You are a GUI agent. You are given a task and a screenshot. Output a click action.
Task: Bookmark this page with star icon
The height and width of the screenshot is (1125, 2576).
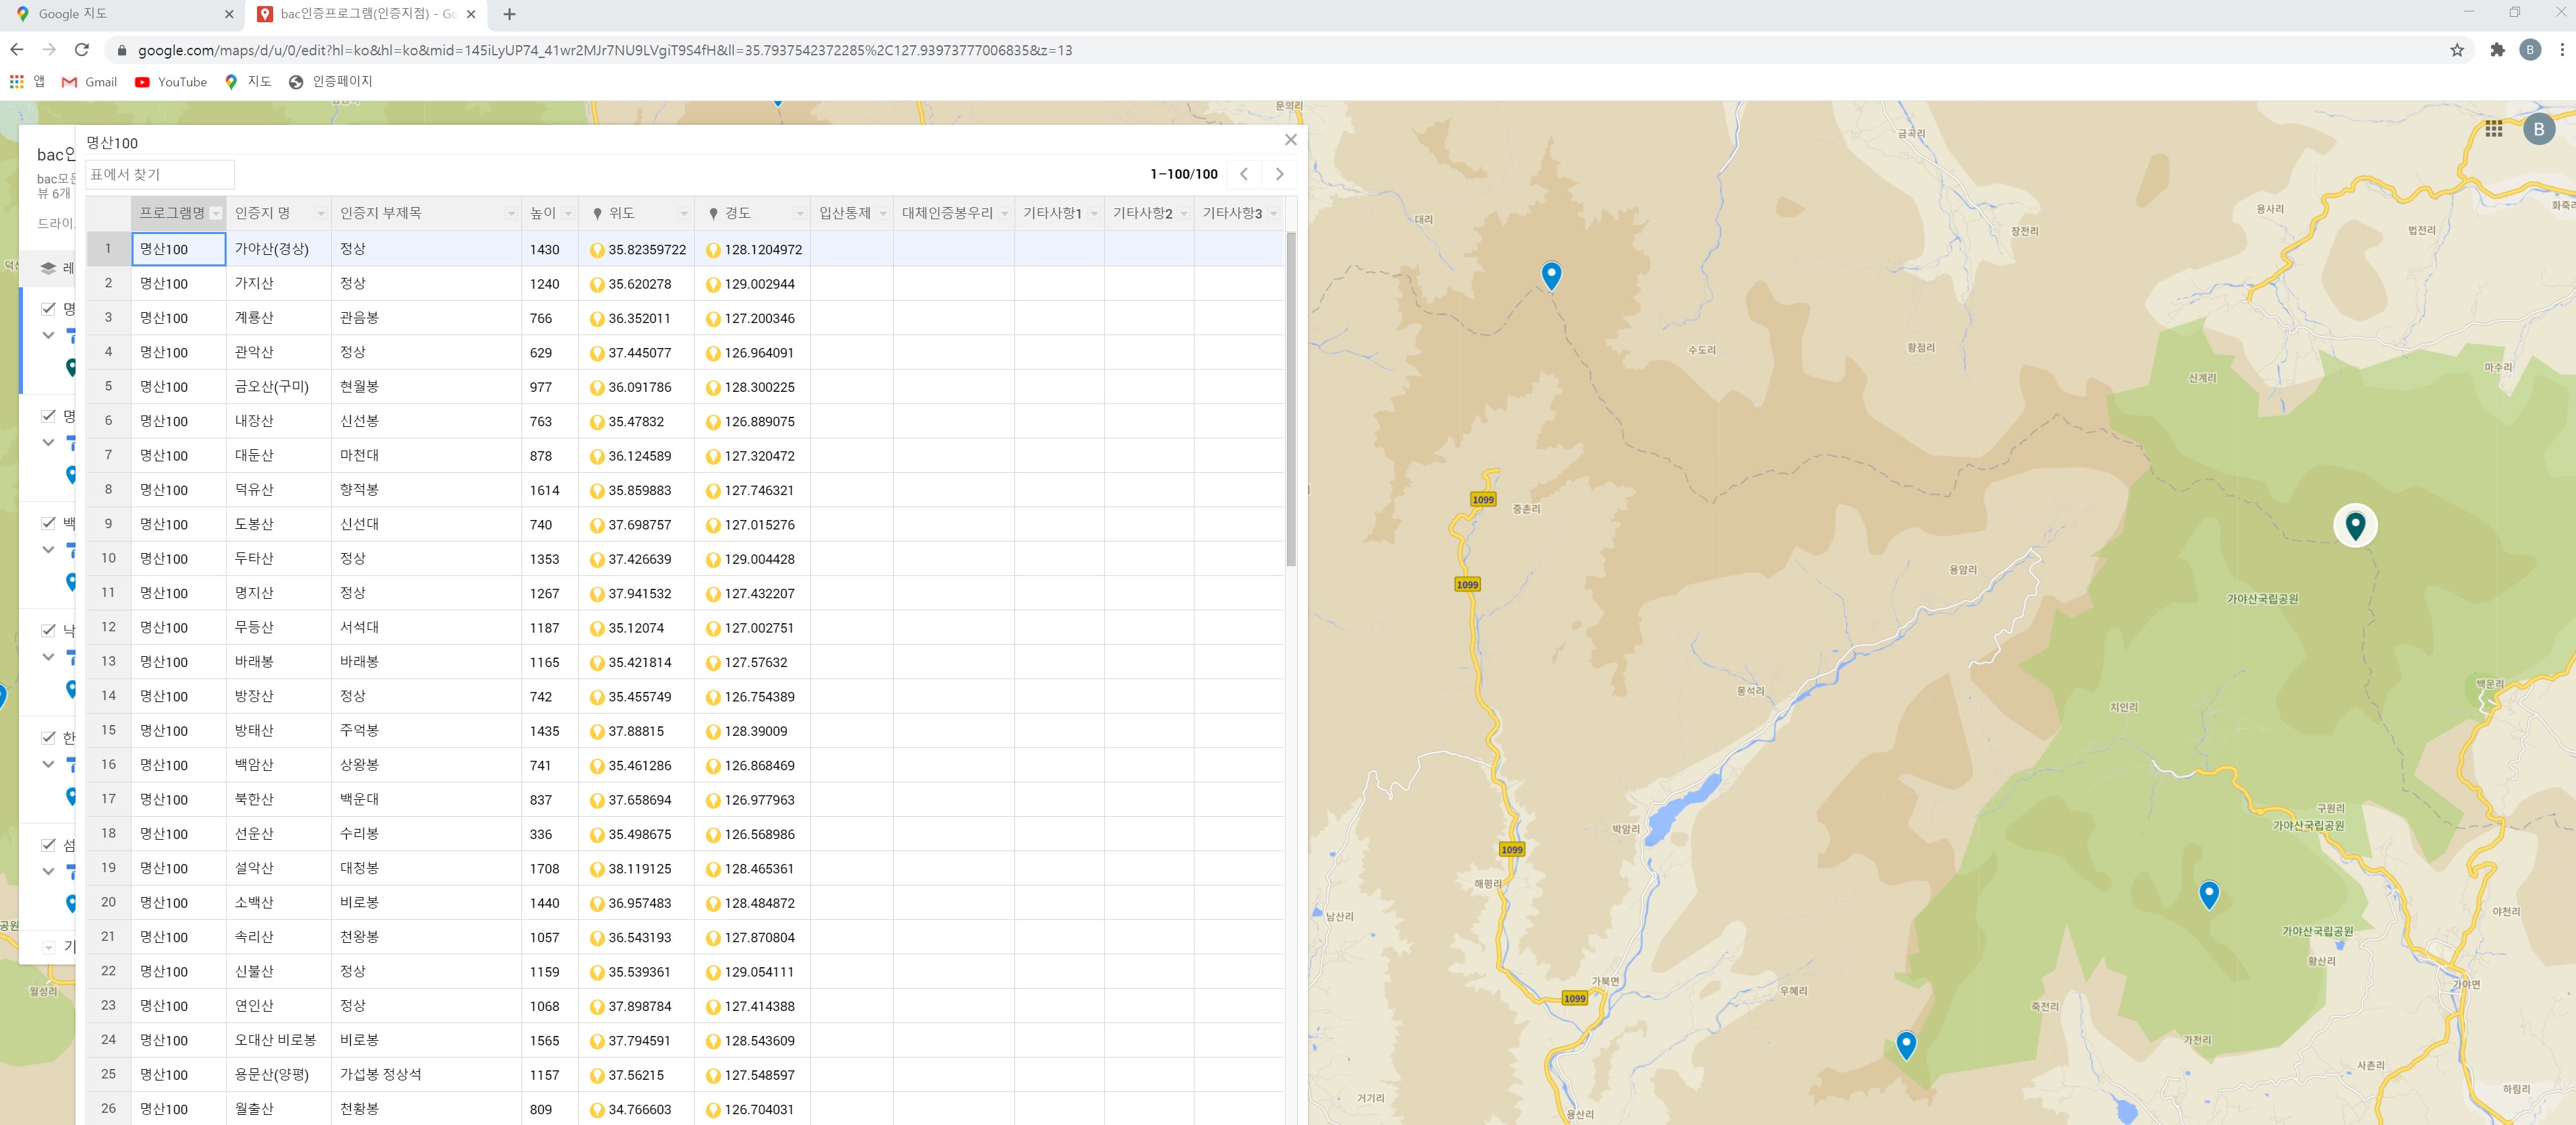[x=2457, y=50]
